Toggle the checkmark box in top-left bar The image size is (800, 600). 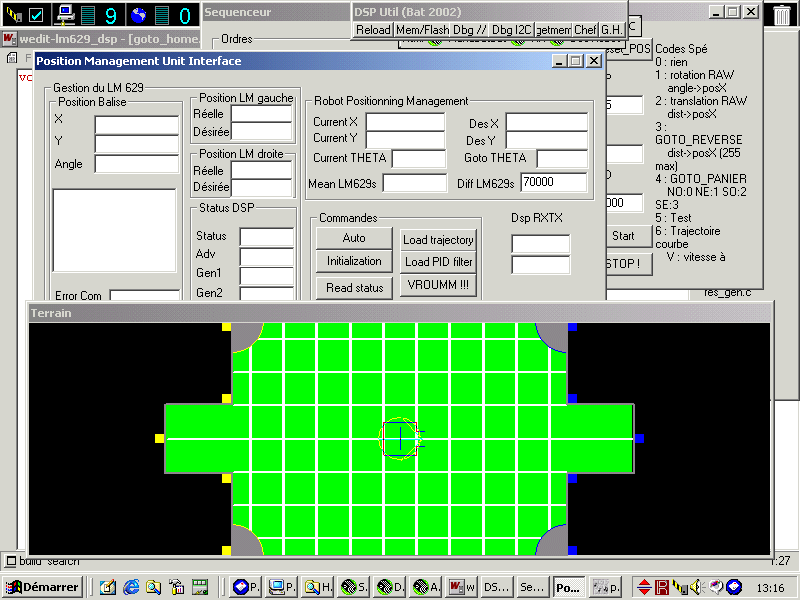pyautogui.click(x=36, y=14)
